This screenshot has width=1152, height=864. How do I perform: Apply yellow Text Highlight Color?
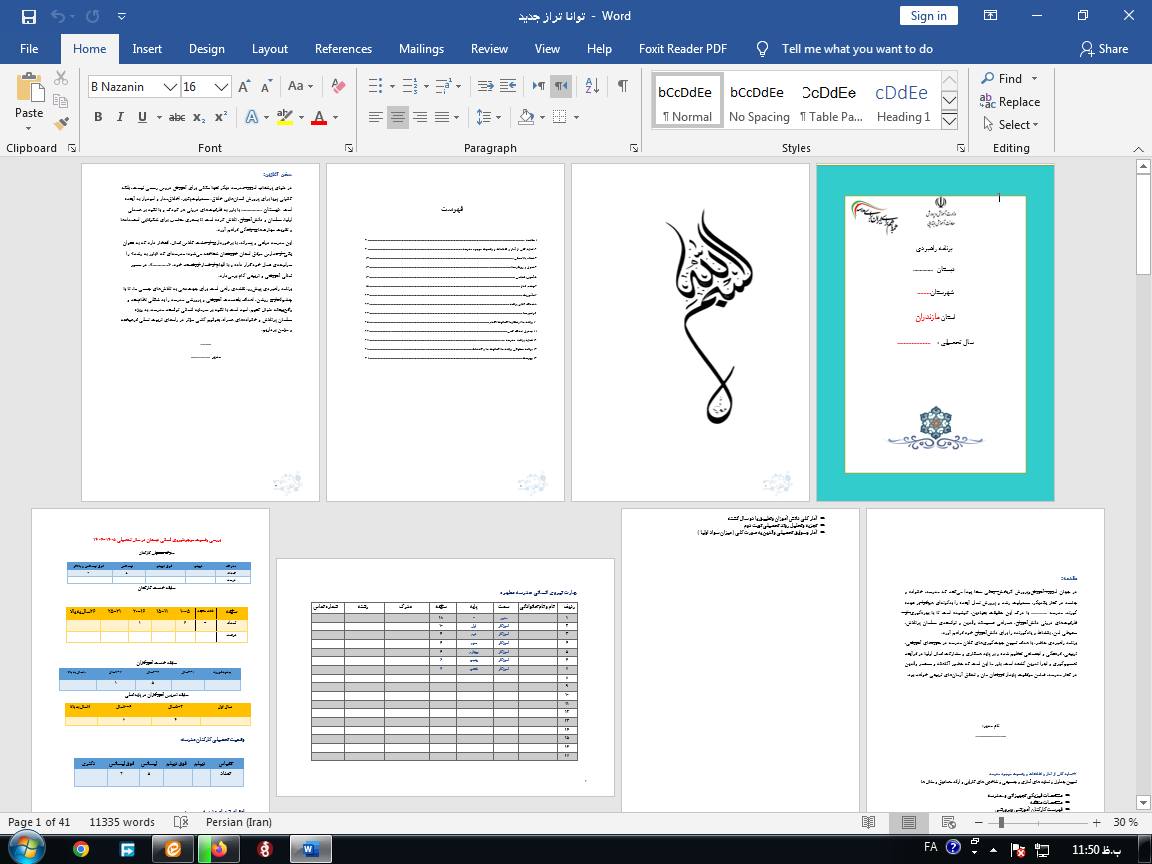285,117
